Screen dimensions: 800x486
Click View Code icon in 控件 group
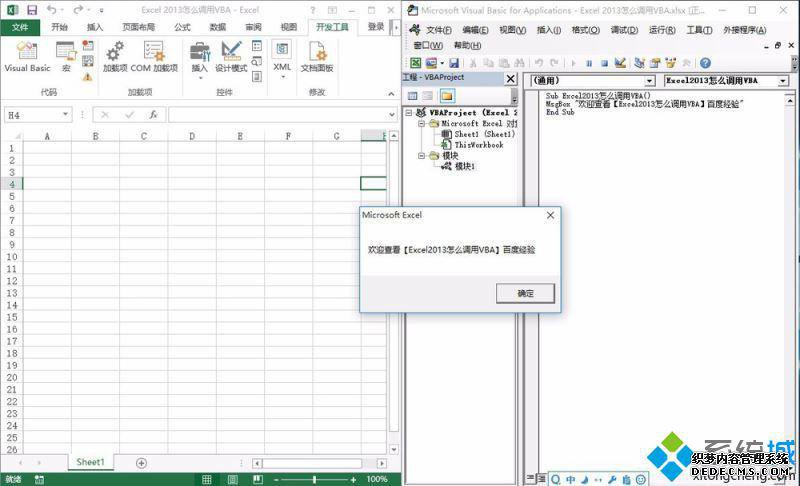pos(257,61)
